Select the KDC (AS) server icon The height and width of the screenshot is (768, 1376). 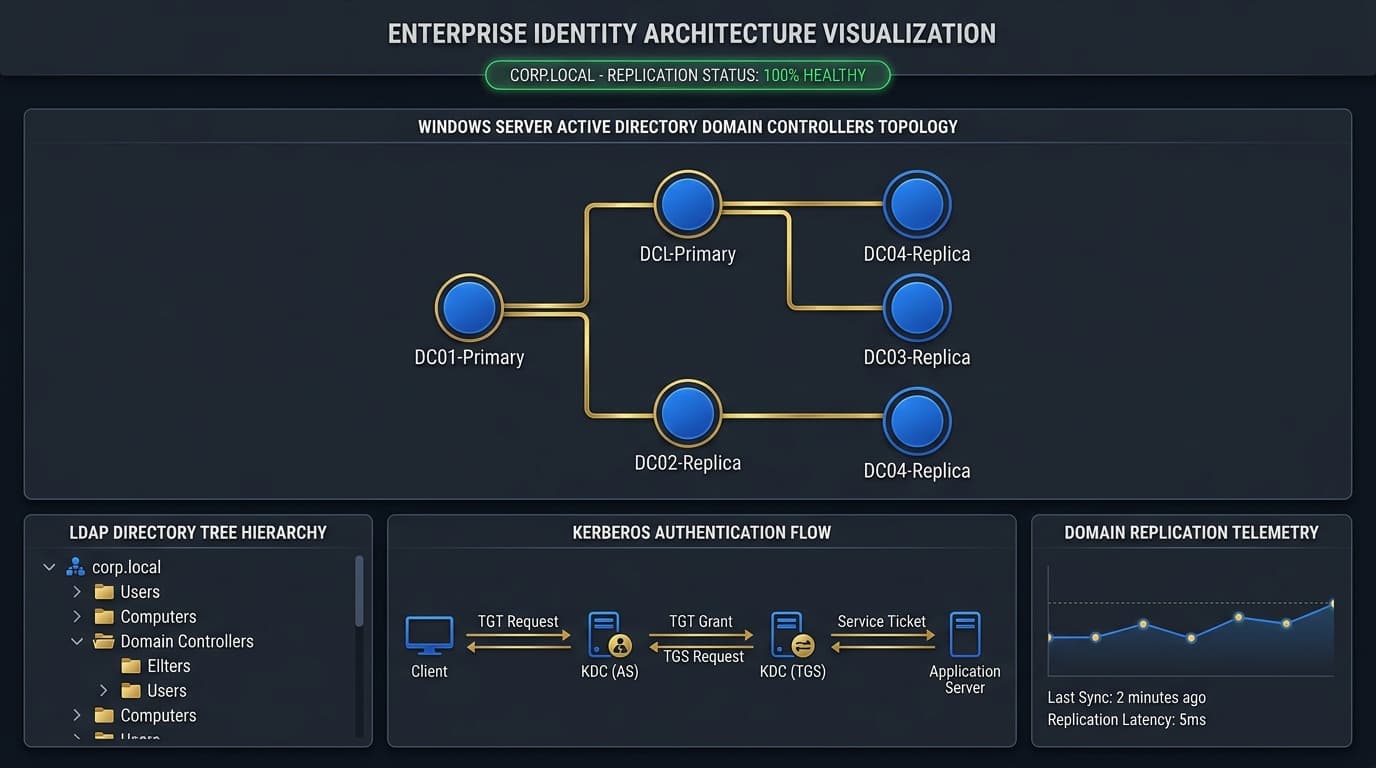coord(609,635)
